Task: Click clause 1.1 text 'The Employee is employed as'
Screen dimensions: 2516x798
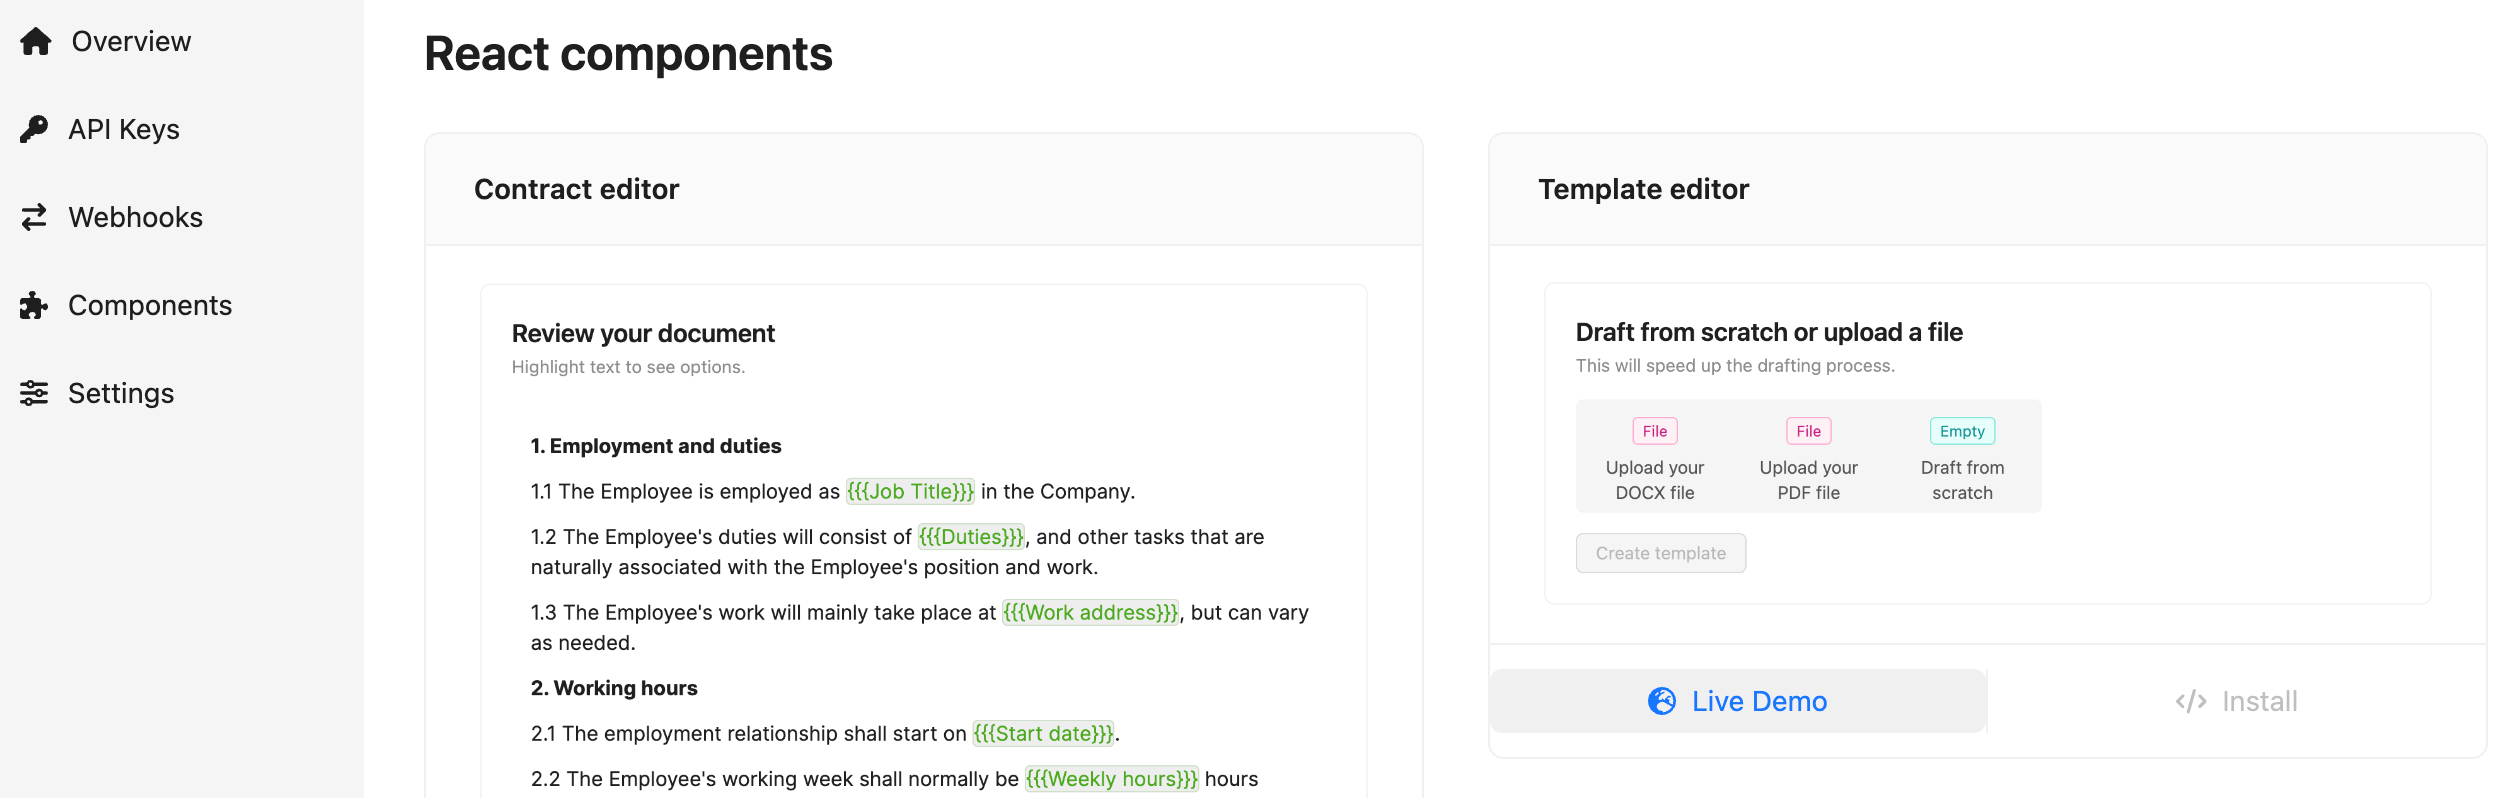Action: click(699, 491)
